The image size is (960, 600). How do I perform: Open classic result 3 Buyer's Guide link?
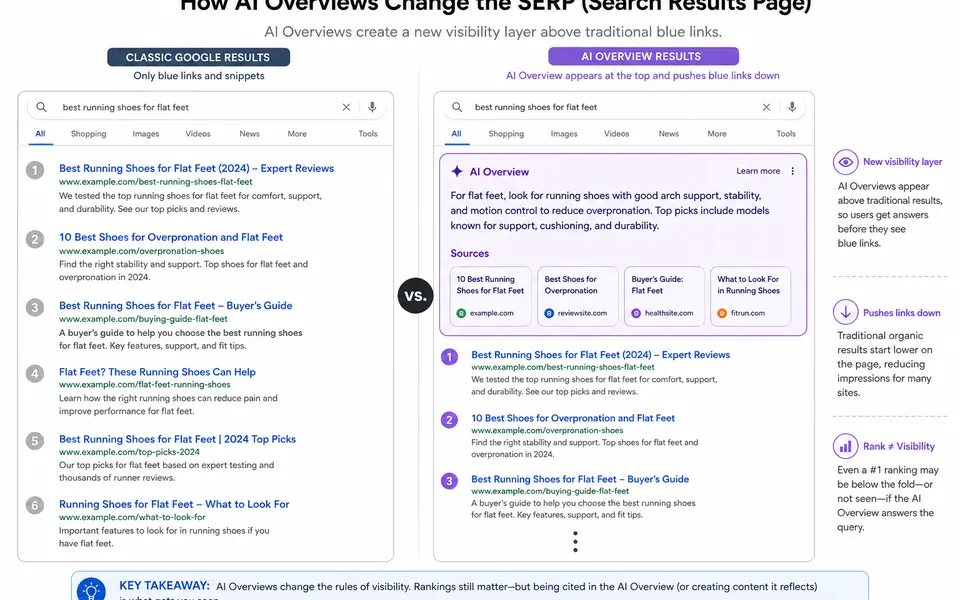[x=176, y=306]
